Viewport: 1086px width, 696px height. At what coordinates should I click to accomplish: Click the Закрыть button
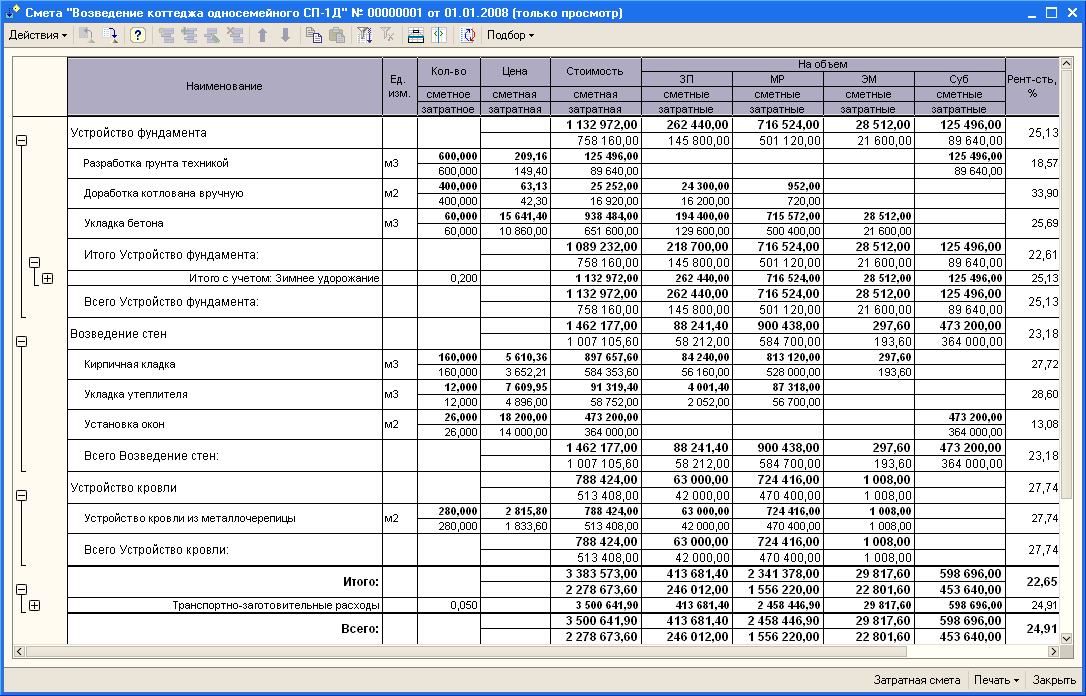coord(1054,680)
